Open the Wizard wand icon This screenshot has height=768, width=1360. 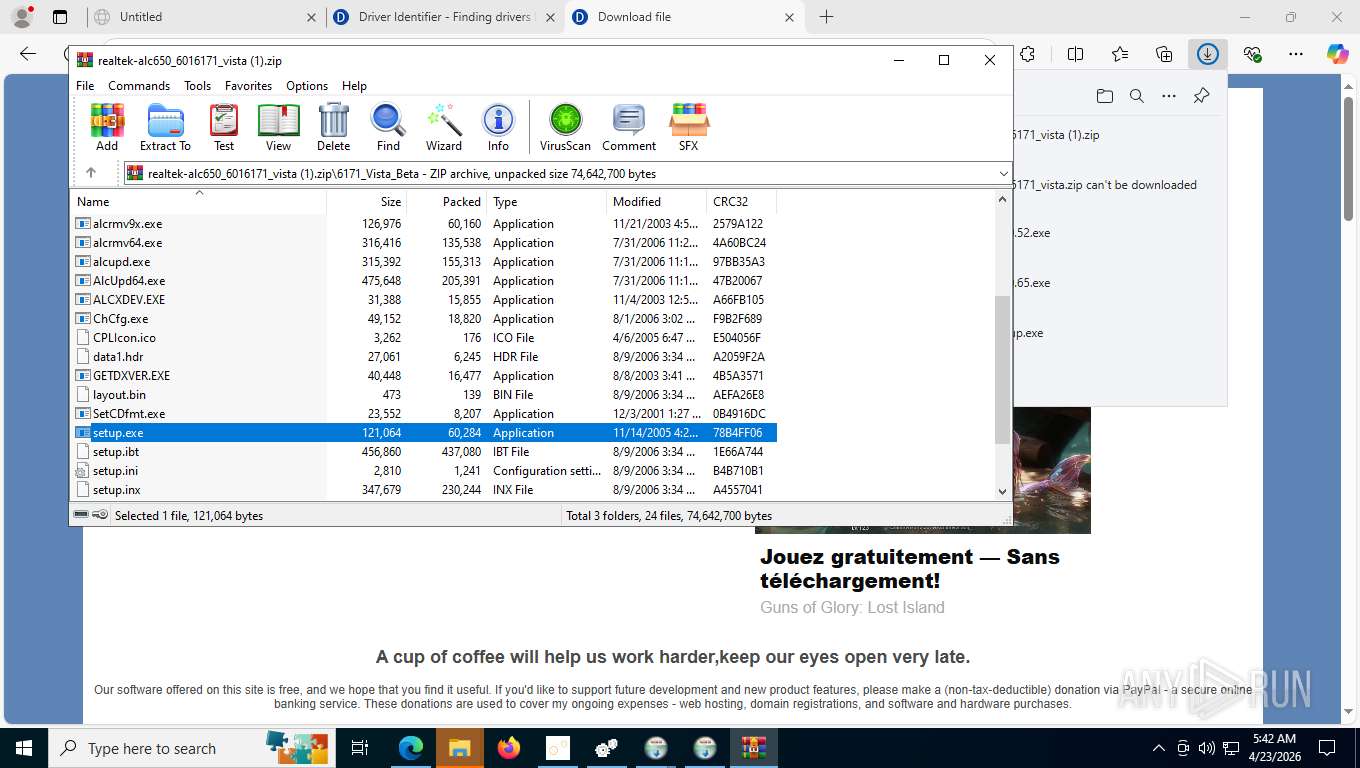click(444, 127)
